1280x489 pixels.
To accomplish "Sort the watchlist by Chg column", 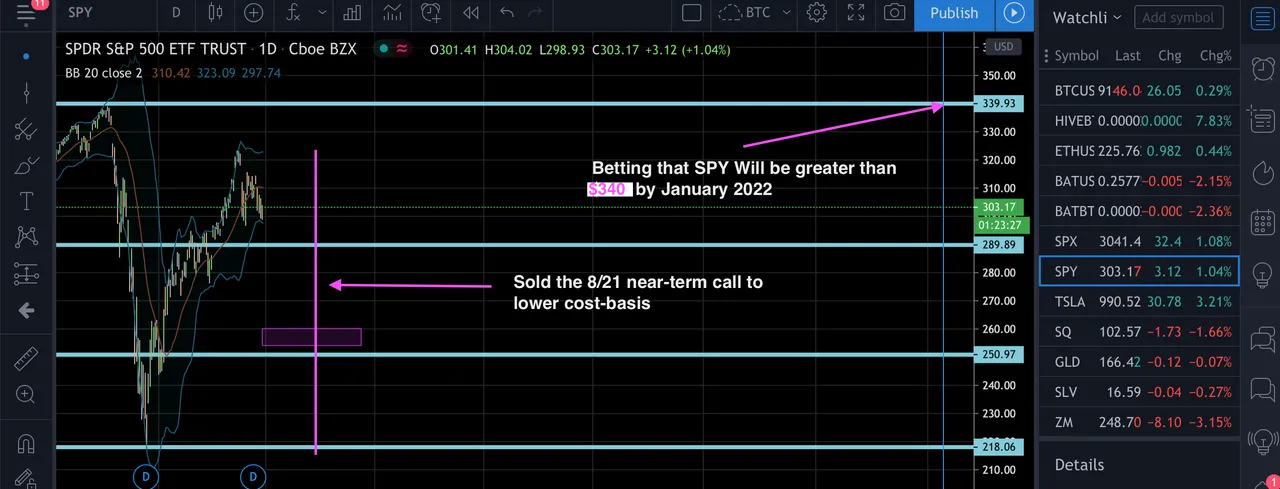I will [1169, 56].
